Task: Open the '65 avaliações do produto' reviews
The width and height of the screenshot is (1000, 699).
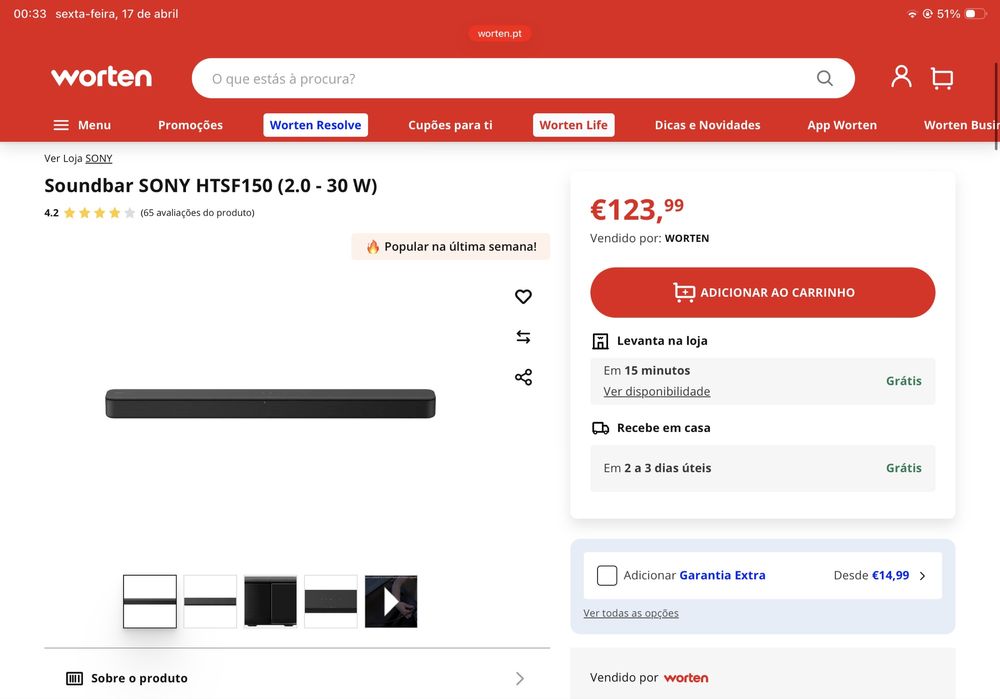Action: pos(197,212)
